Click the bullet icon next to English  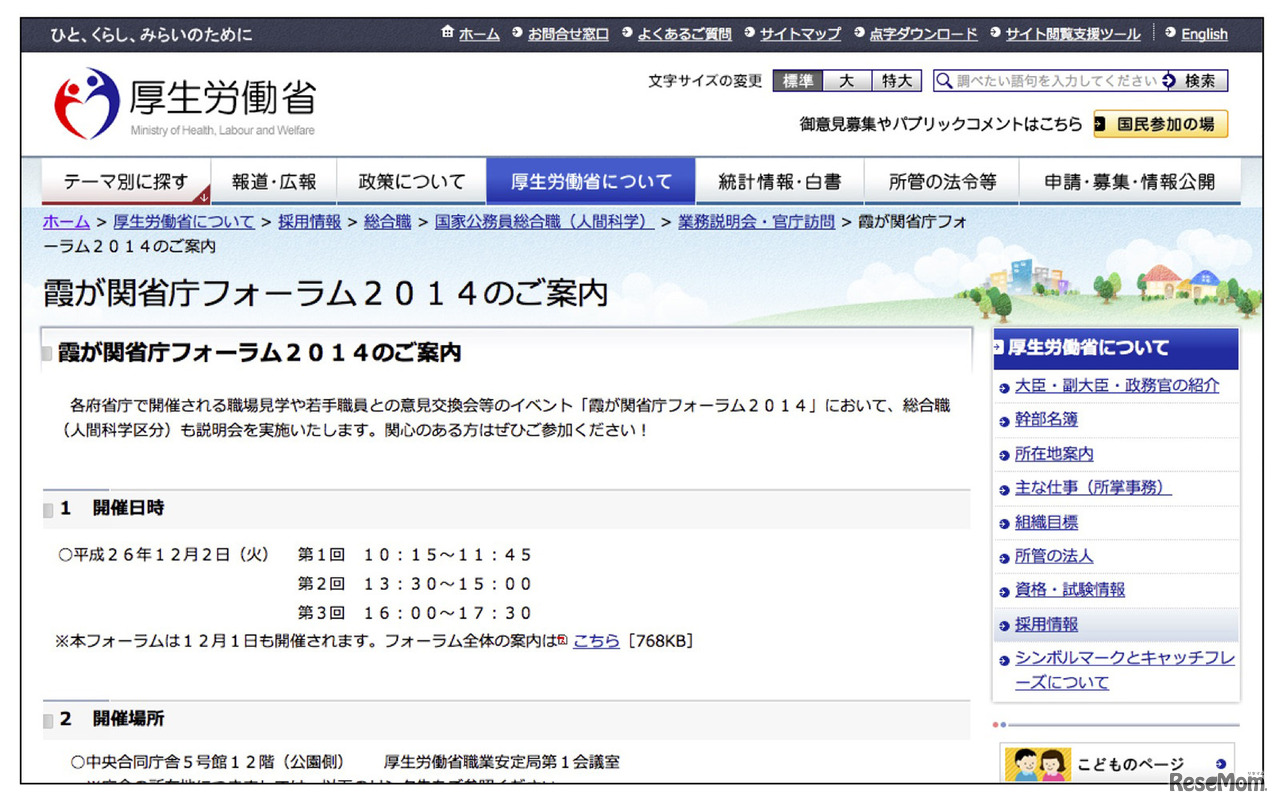click(1171, 33)
